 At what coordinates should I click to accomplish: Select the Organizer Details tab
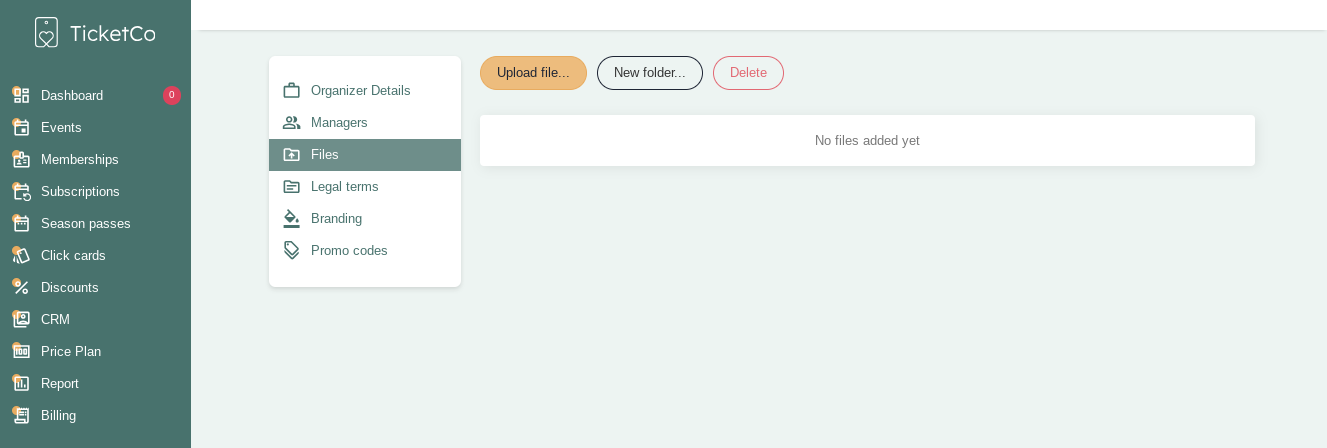click(365, 90)
